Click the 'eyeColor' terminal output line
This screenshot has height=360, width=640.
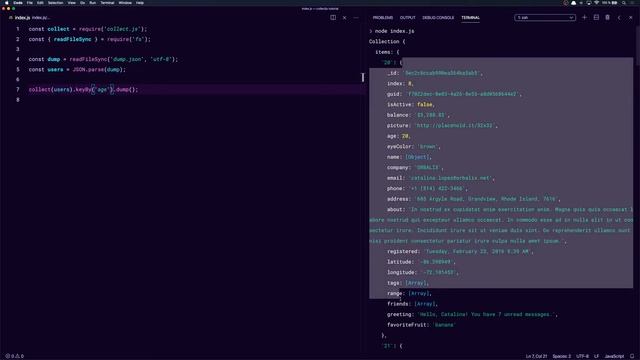(x=413, y=147)
